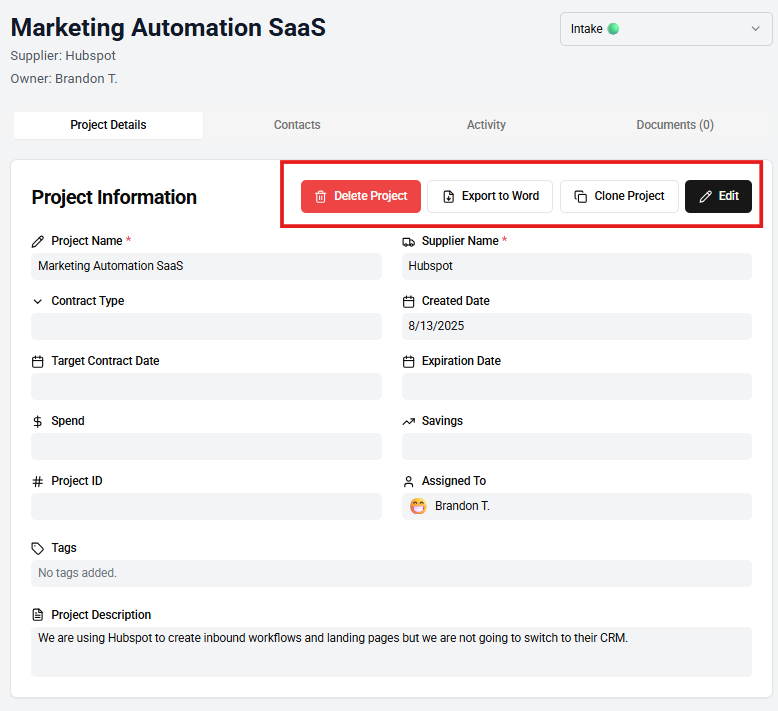Go to the Documents (0) tab

(675, 125)
